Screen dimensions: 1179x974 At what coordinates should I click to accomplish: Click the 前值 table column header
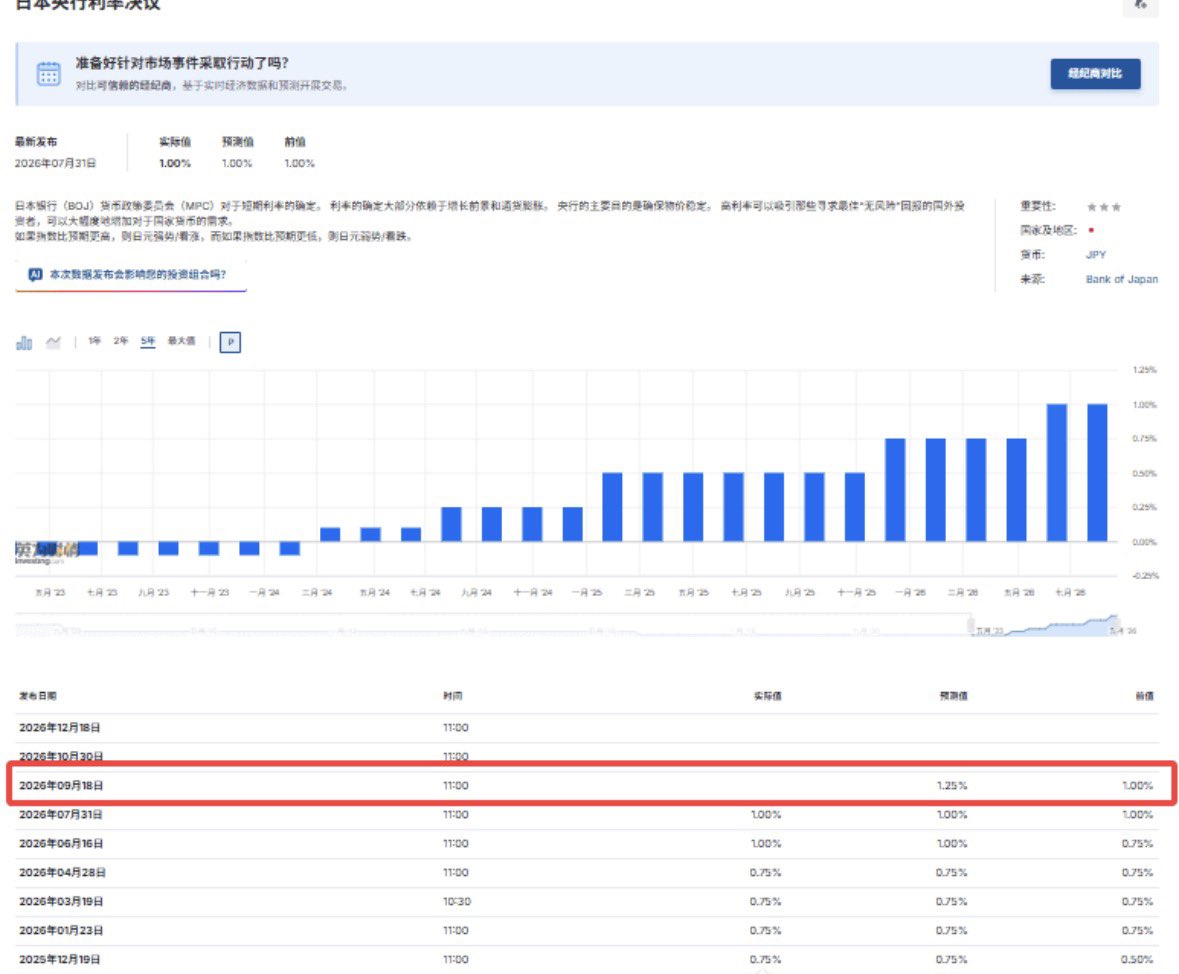coord(1144,696)
